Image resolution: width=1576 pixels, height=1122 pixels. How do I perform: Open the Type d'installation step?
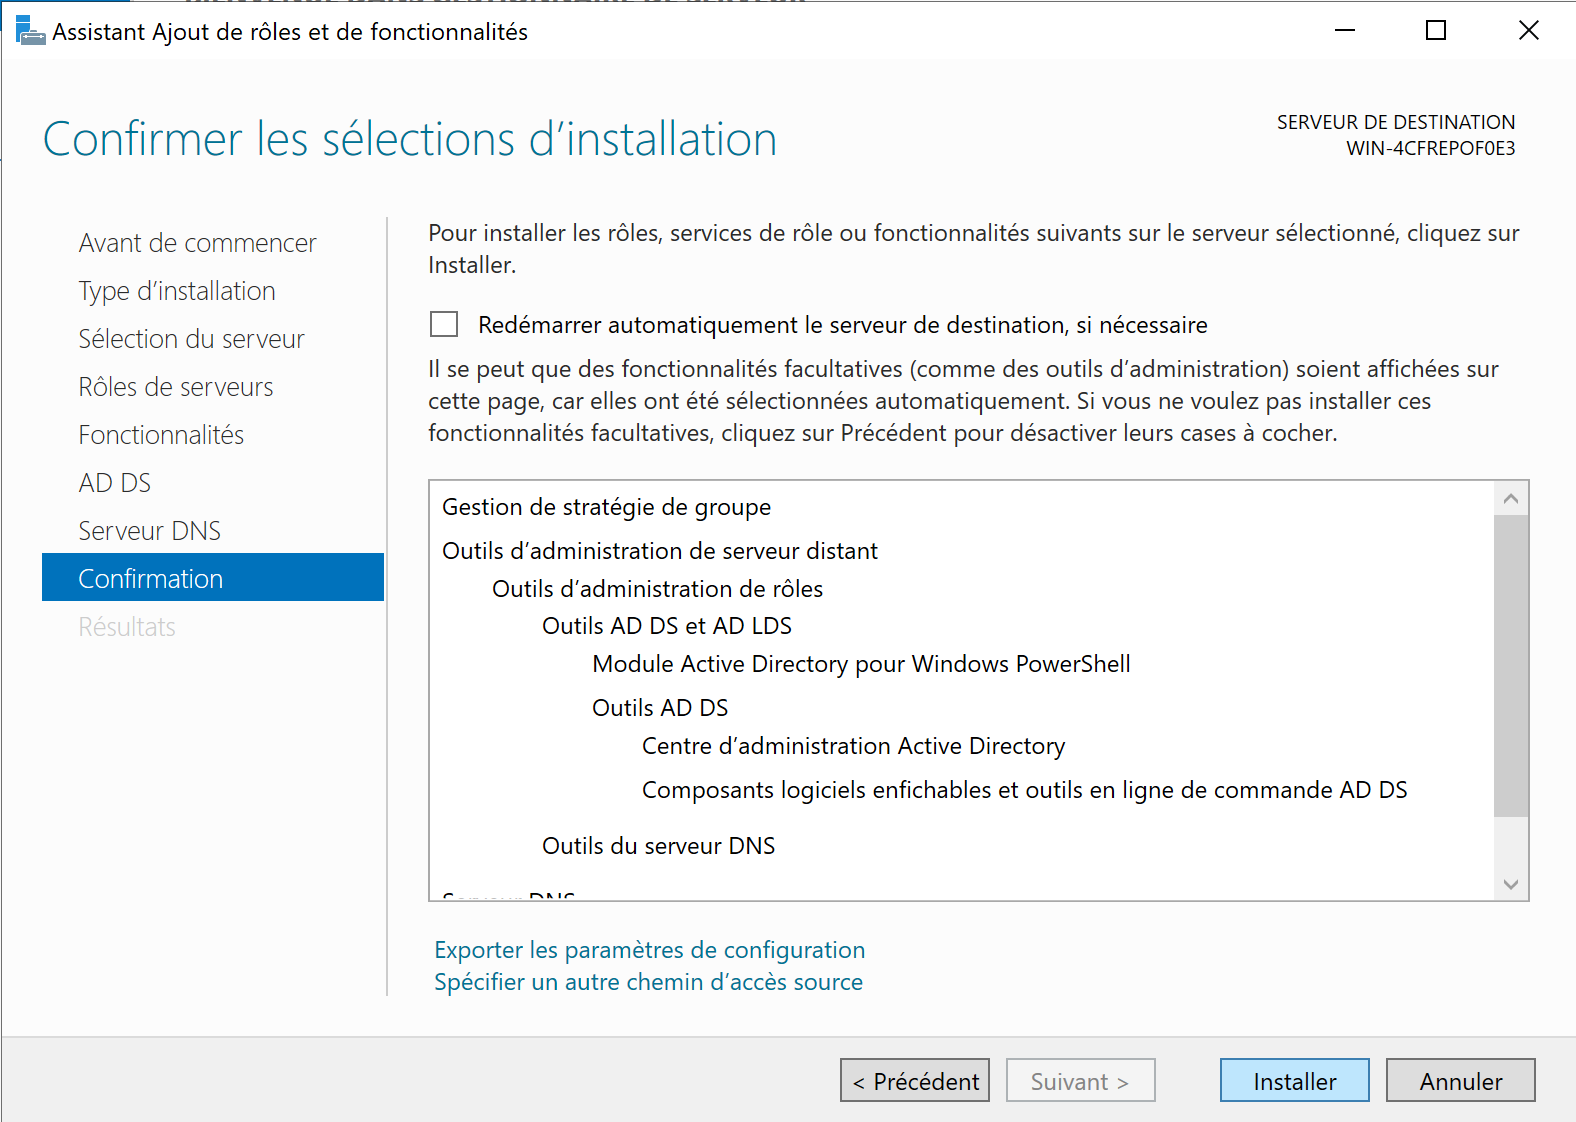pos(177,291)
